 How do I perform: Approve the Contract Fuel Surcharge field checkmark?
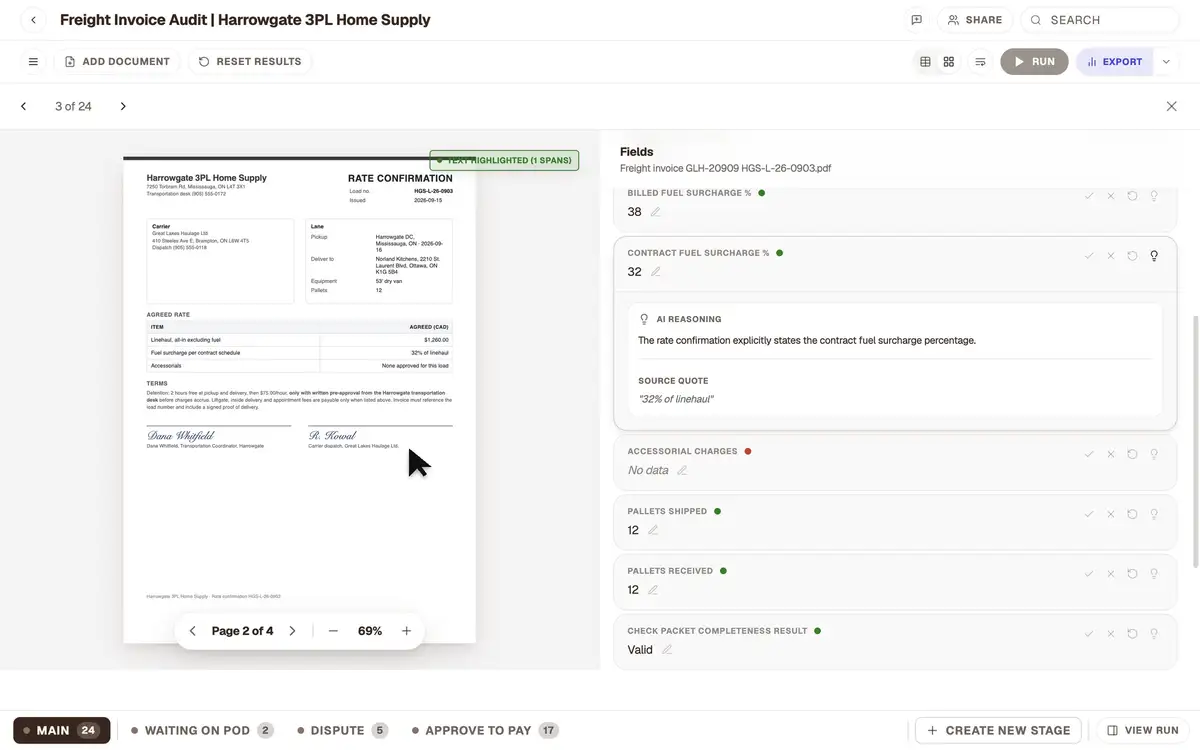coord(1089,256)
